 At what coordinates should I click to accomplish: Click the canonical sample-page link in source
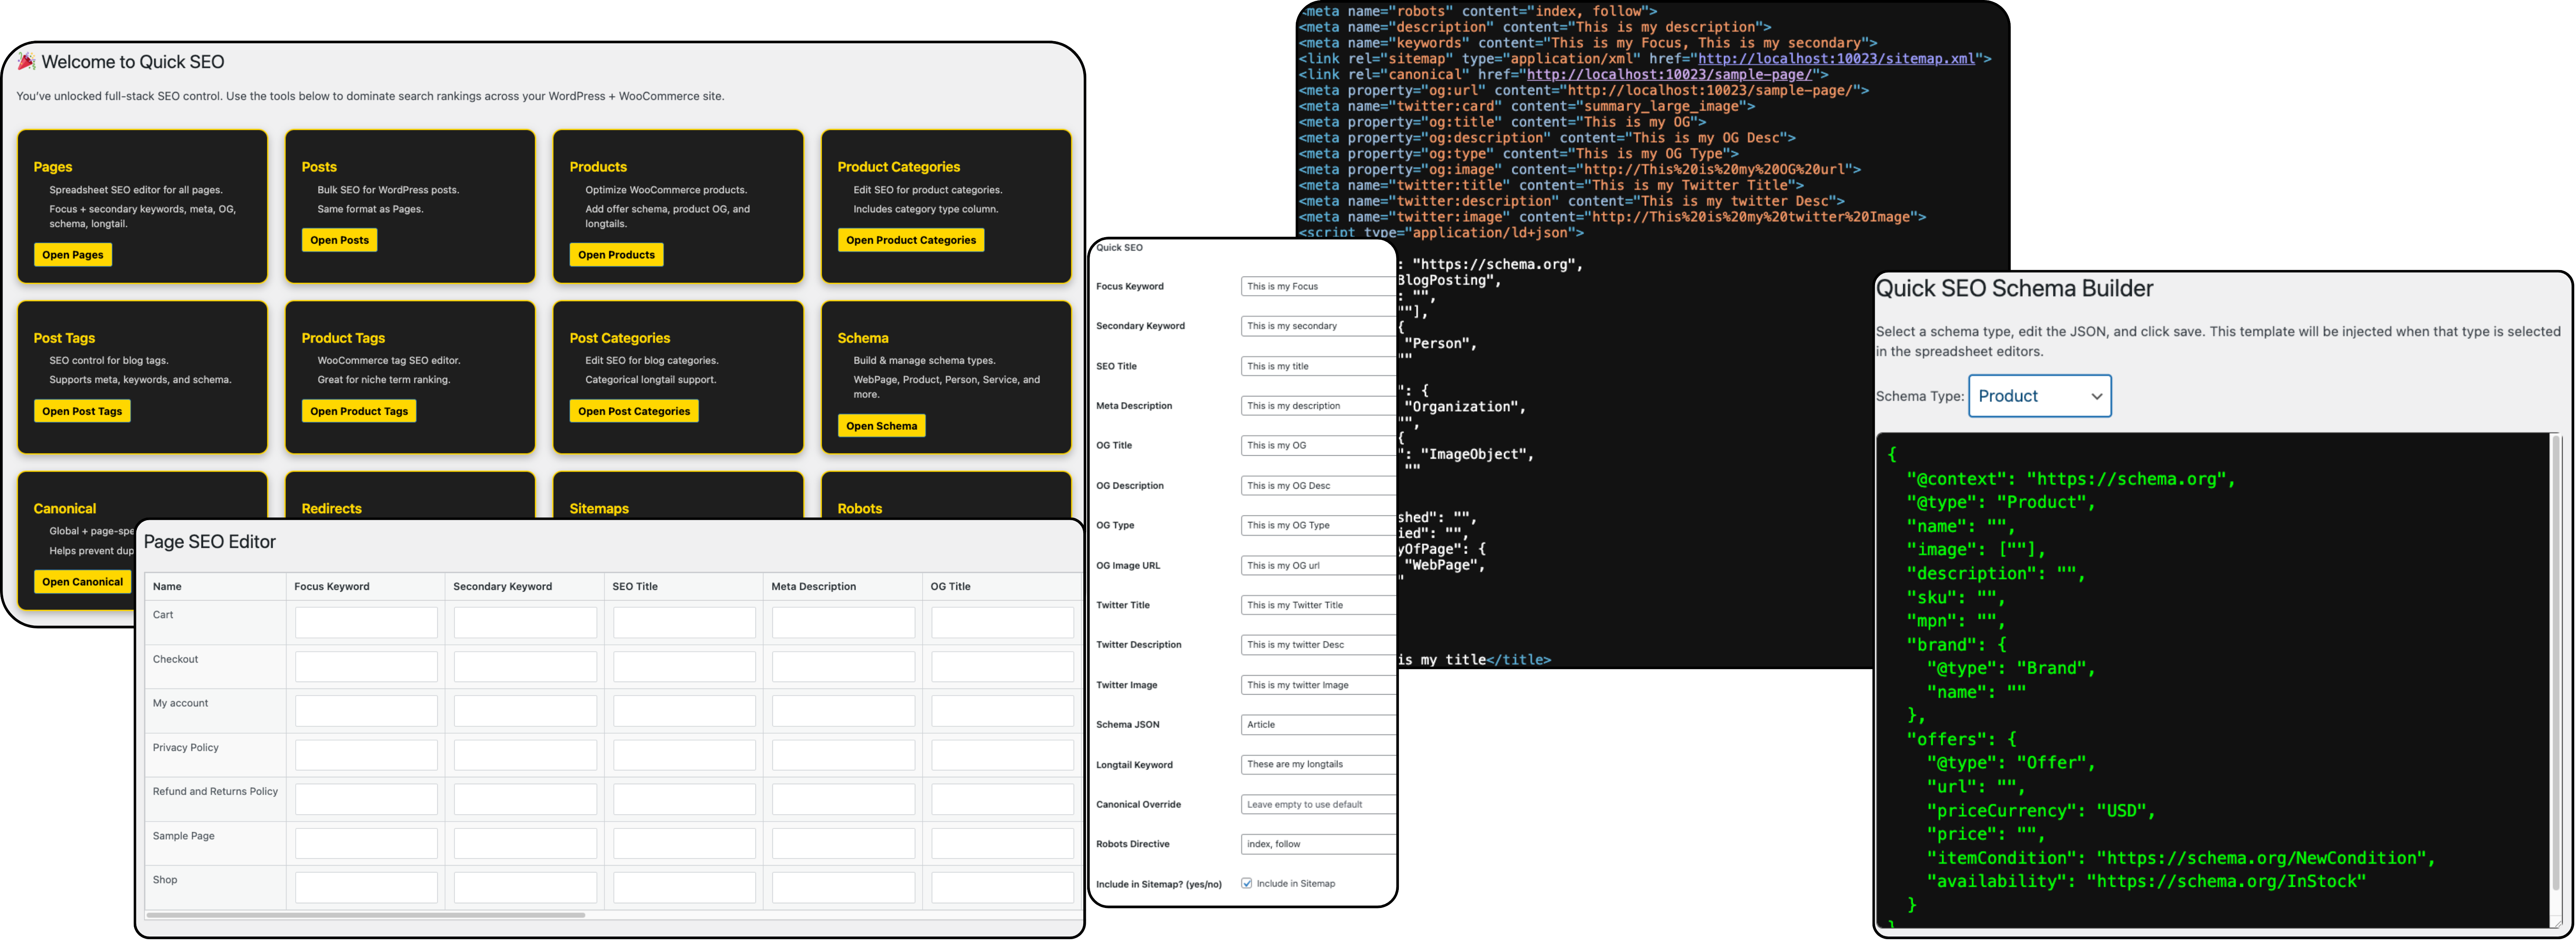pyautogui.click(x=1669, y=75)
